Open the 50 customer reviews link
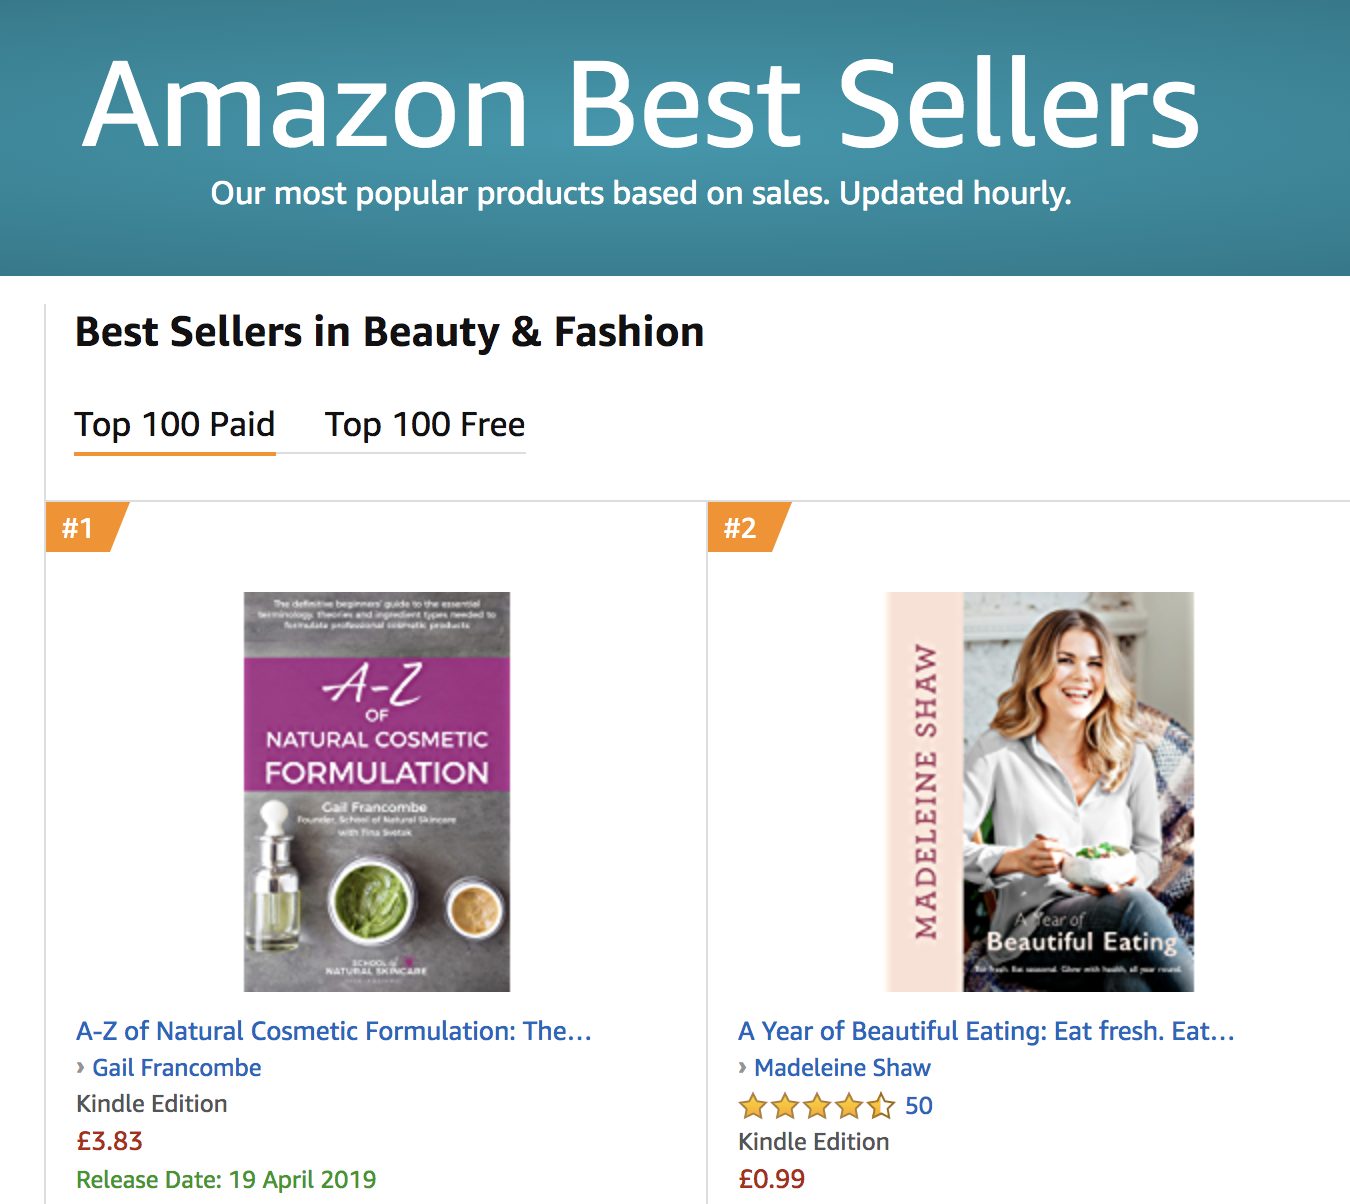This screenshot has width=1350, height=1204. (x=918, y=1106)
